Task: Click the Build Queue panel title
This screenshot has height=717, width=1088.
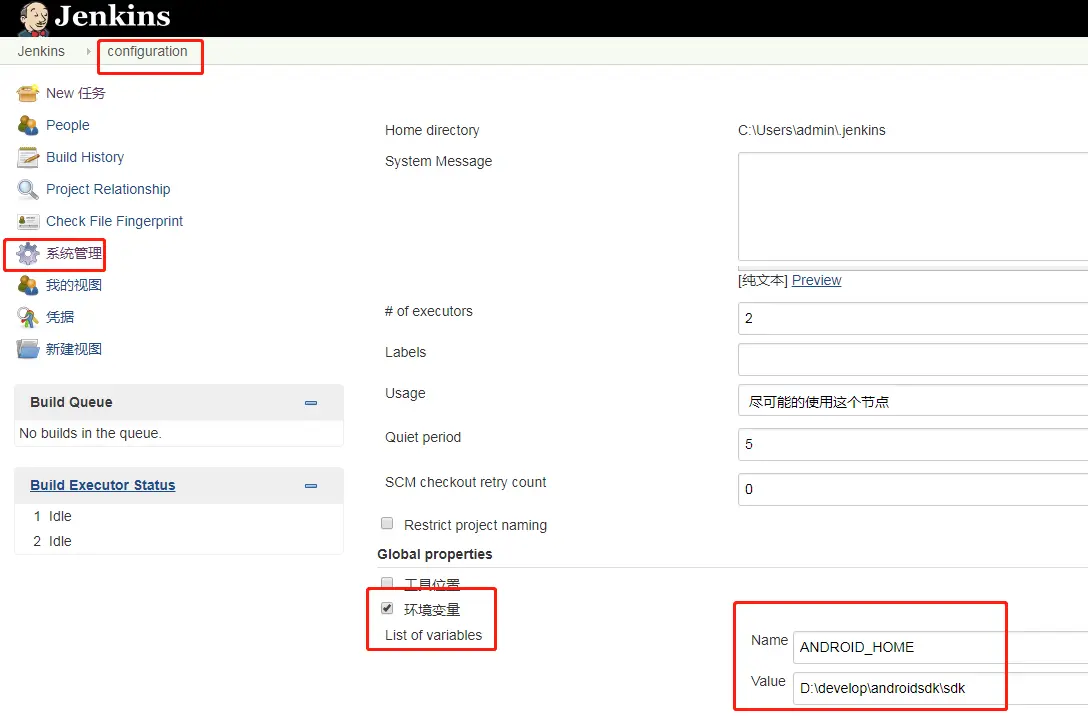Action: coord(71,402)
